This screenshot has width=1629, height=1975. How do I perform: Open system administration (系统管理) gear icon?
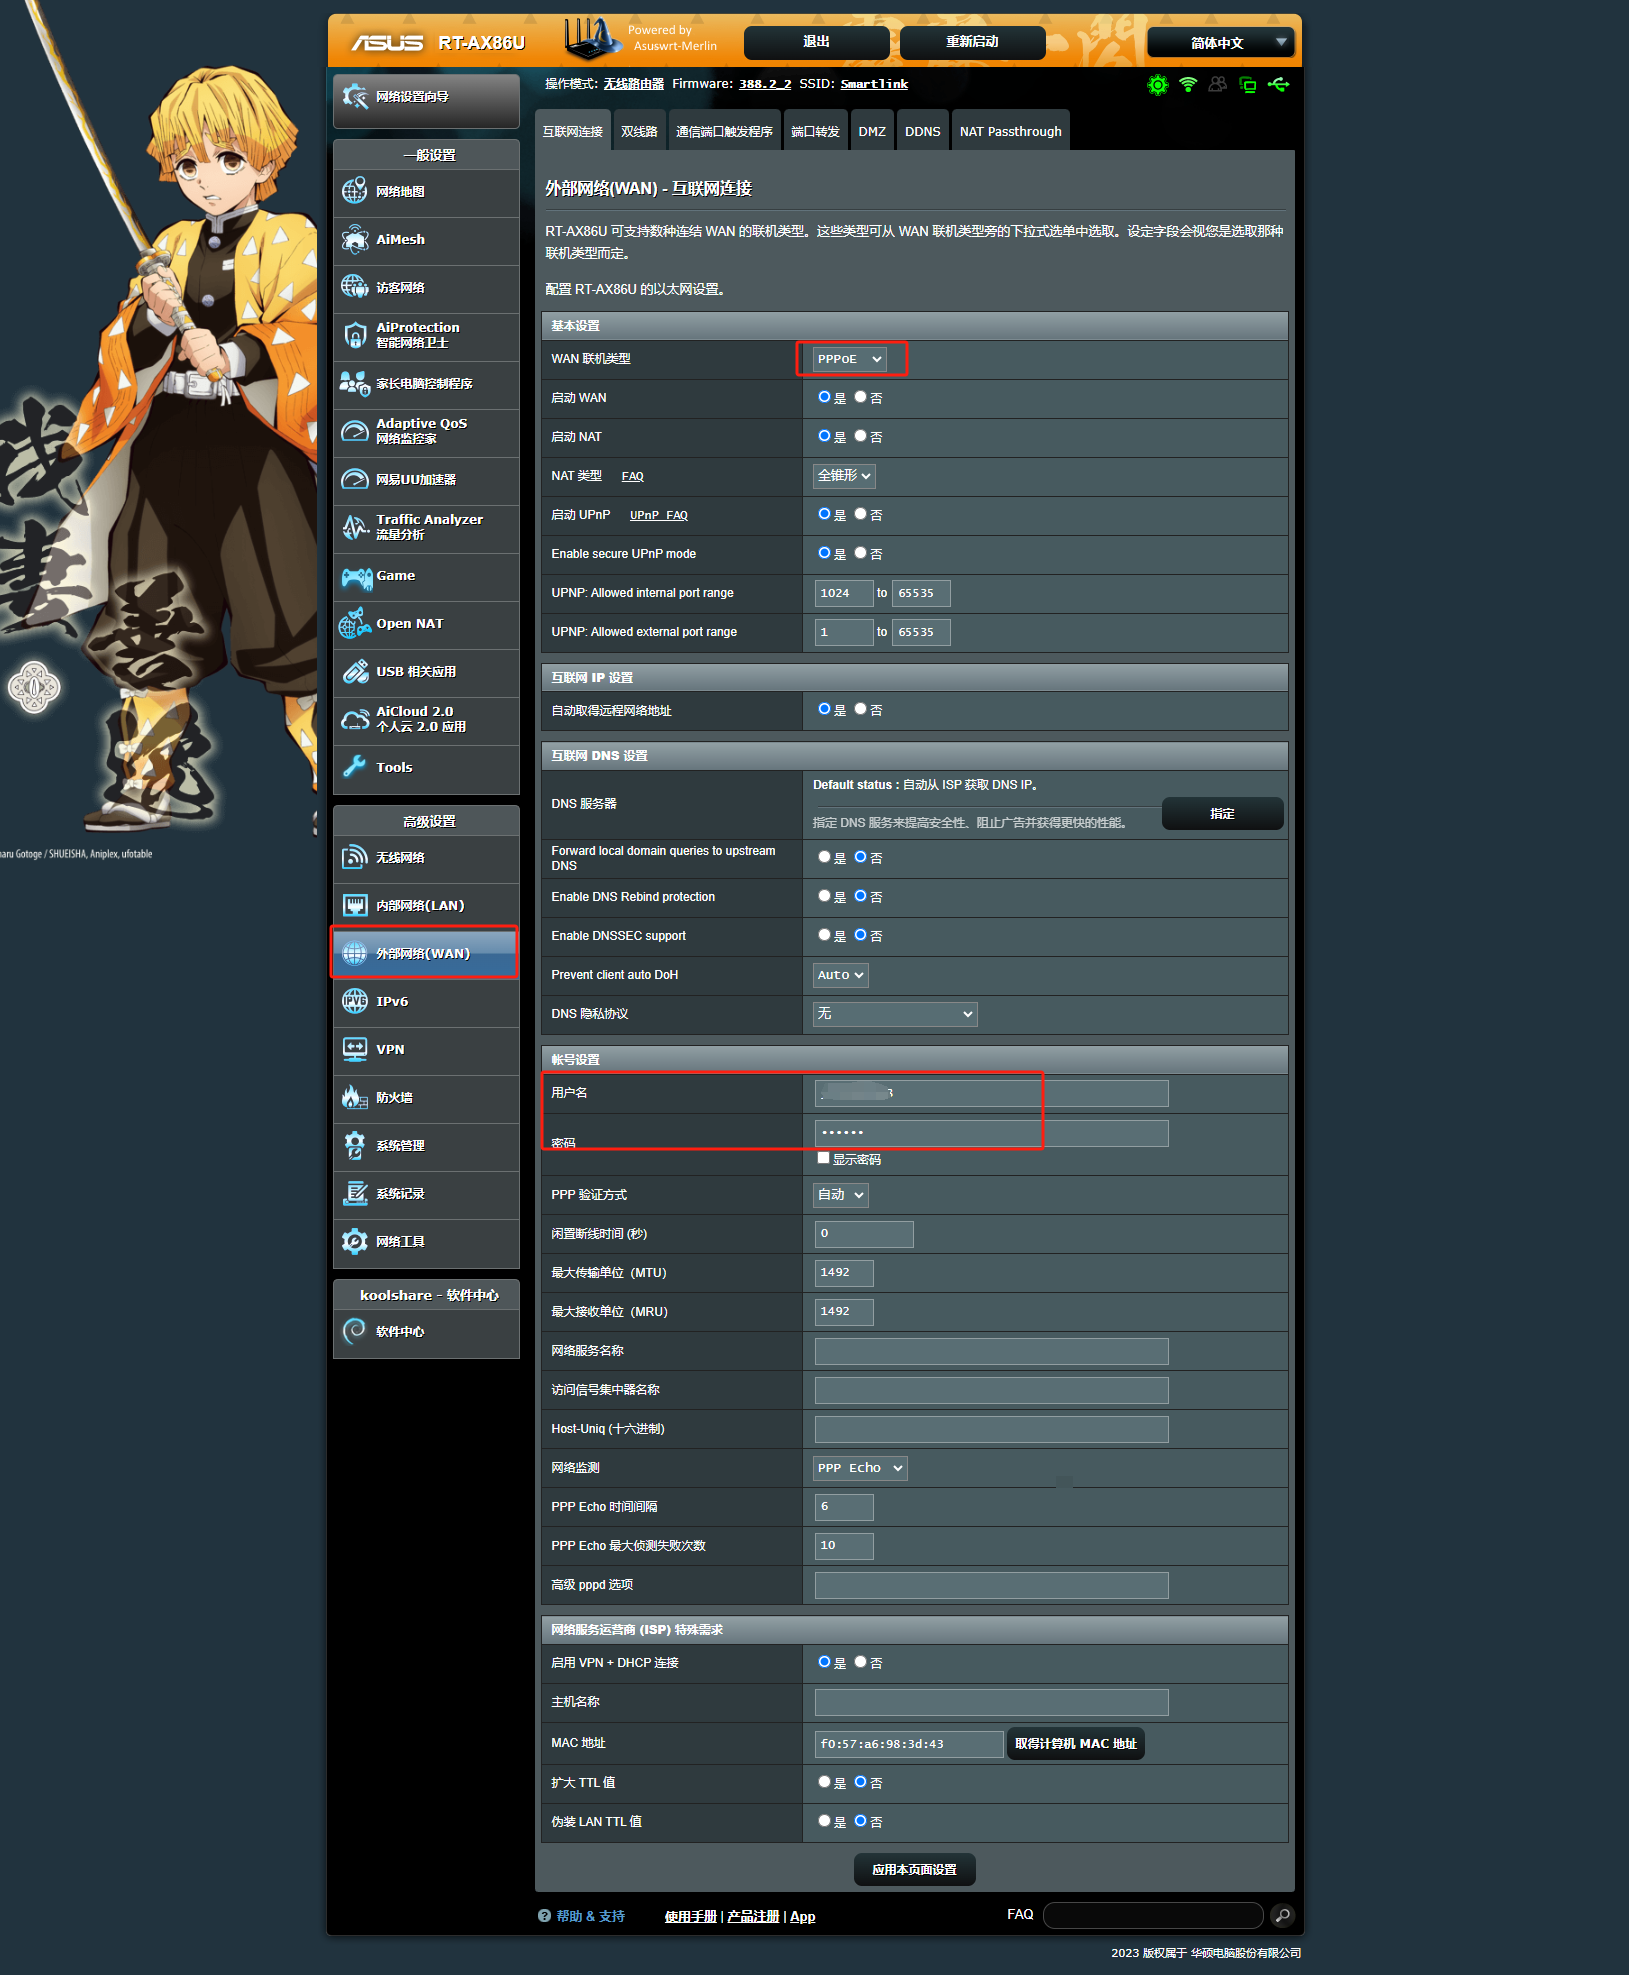(x=355, y=1145)
